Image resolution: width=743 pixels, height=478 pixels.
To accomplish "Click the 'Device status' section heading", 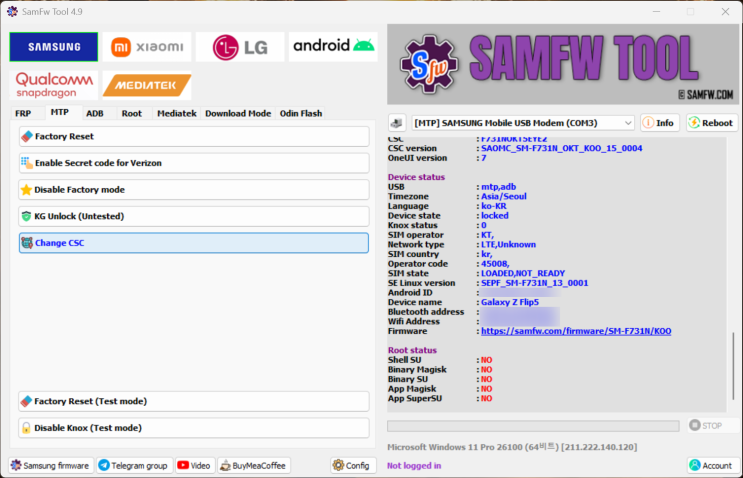I will coord(417,177).
